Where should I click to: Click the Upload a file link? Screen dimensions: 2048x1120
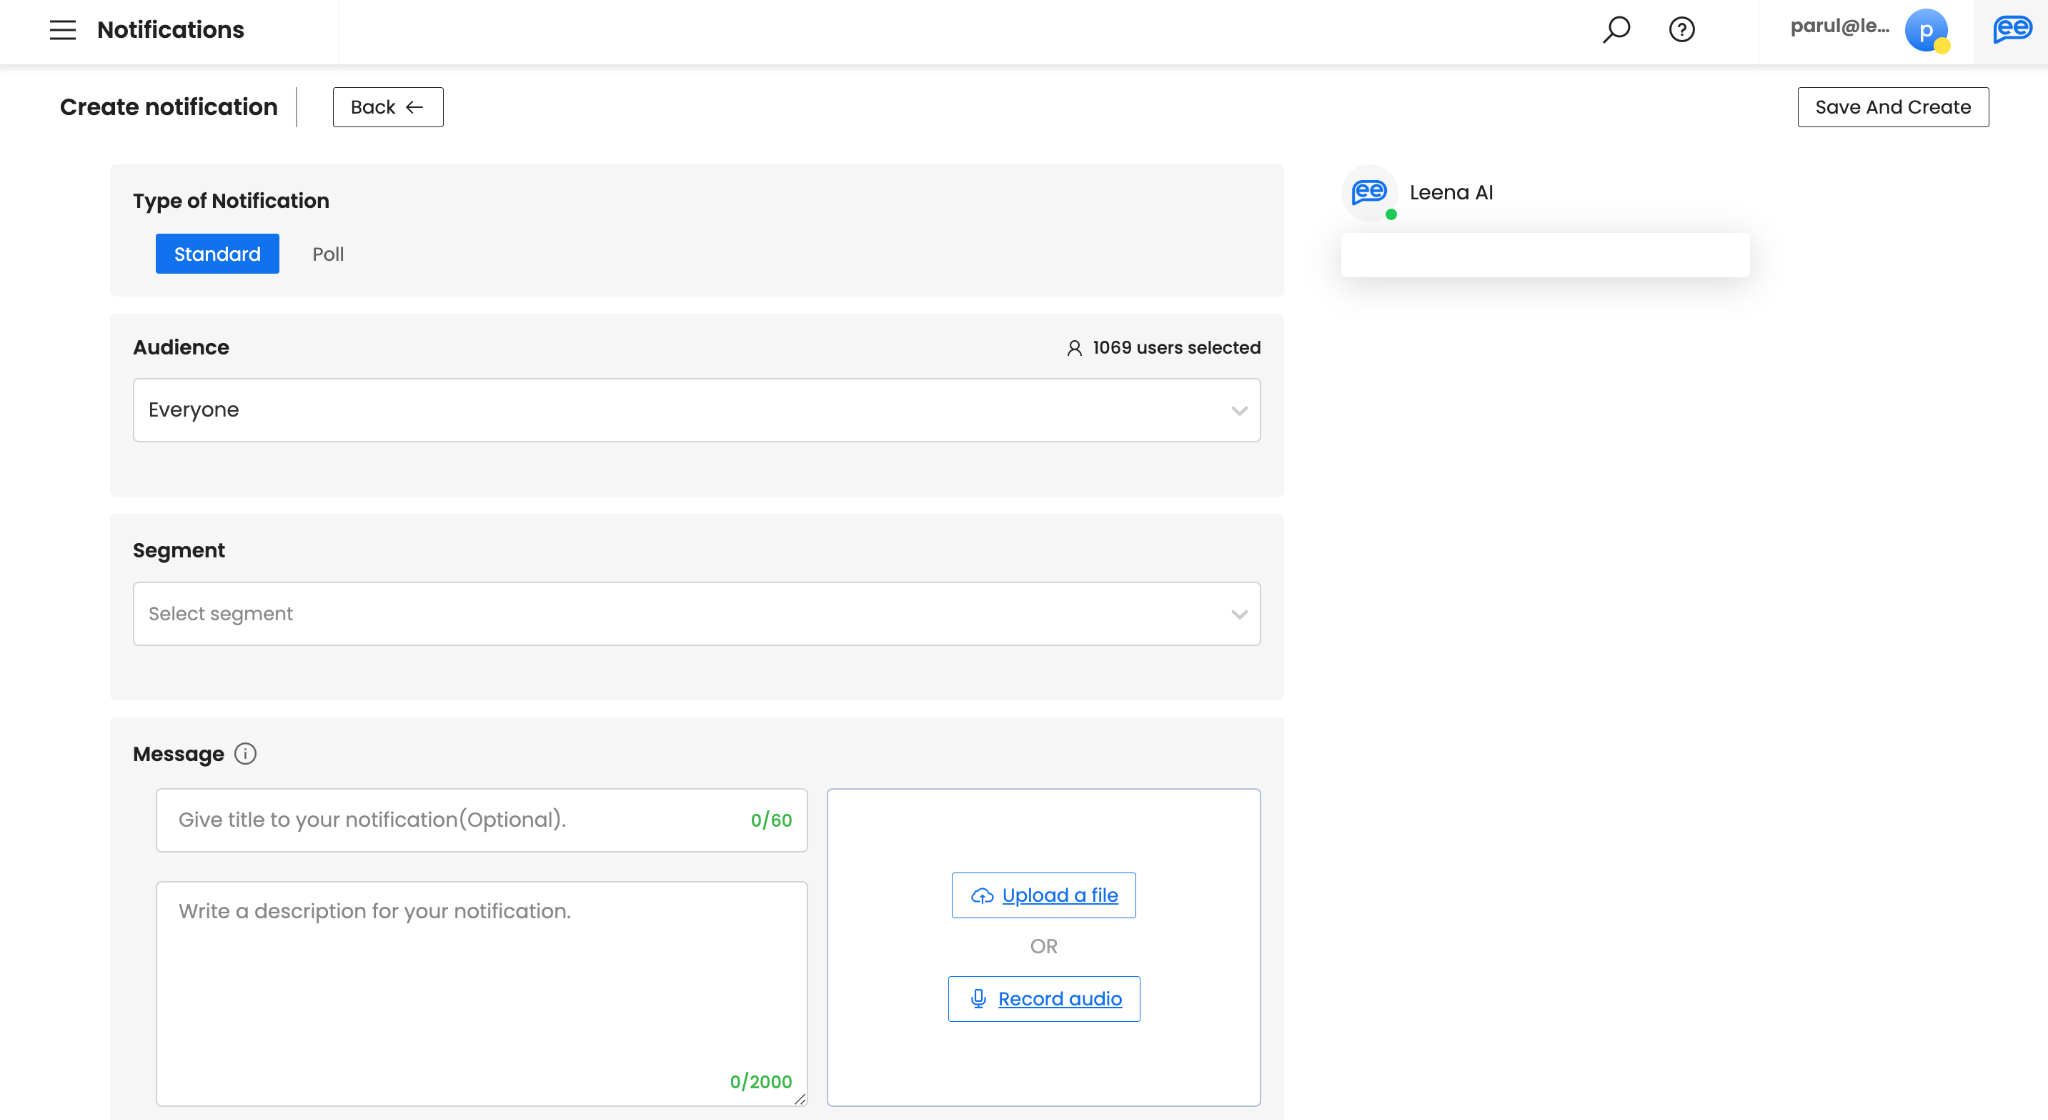[x=1044, y=895]
